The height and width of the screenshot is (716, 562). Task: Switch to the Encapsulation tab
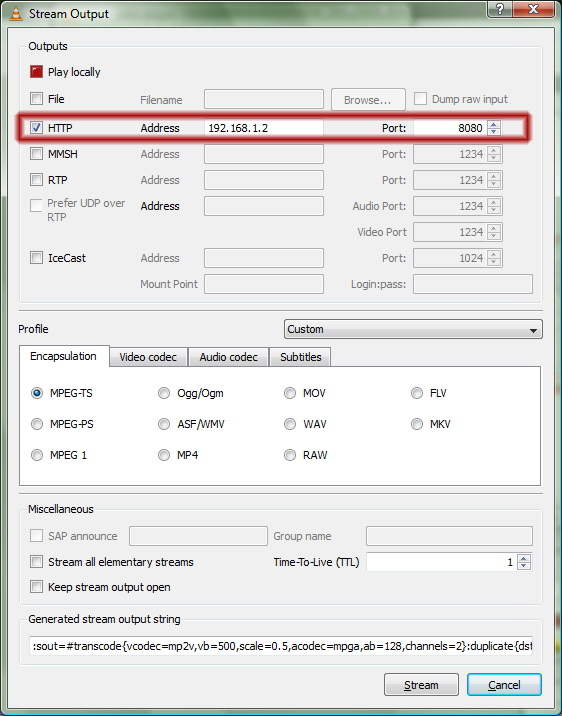(64, 356)
